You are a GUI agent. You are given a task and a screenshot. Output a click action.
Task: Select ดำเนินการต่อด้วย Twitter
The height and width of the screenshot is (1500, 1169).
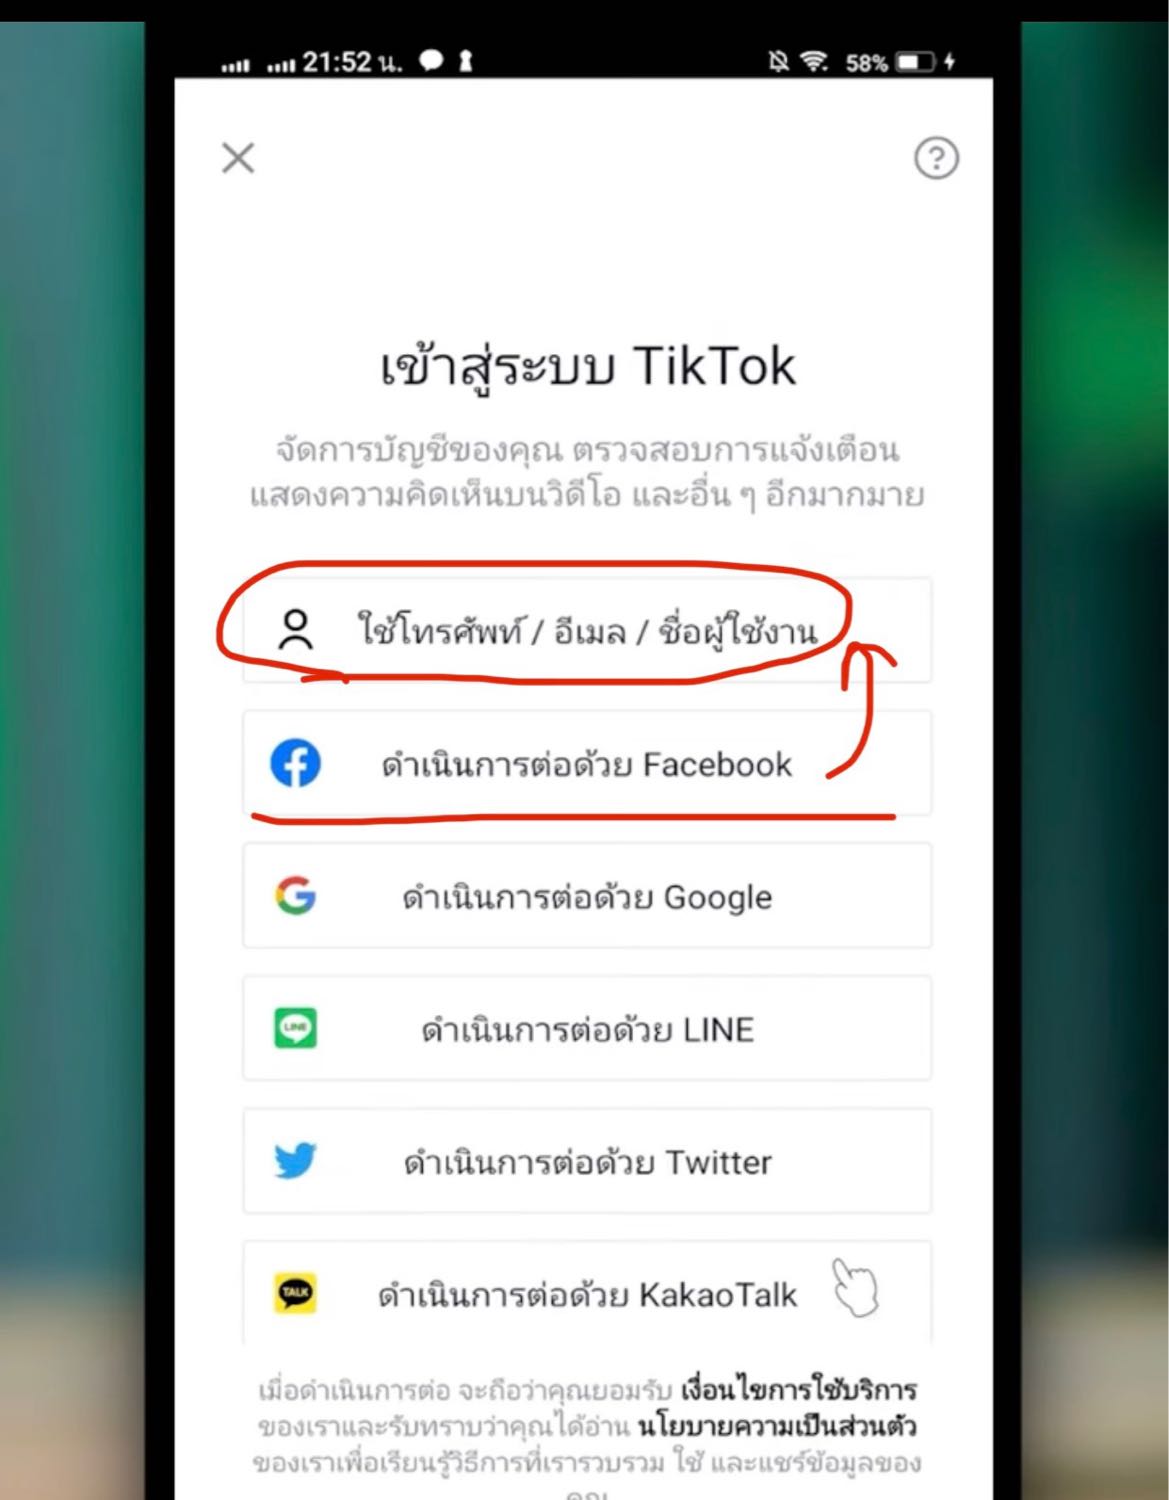pyautogui.click(x=587, y=1161)
